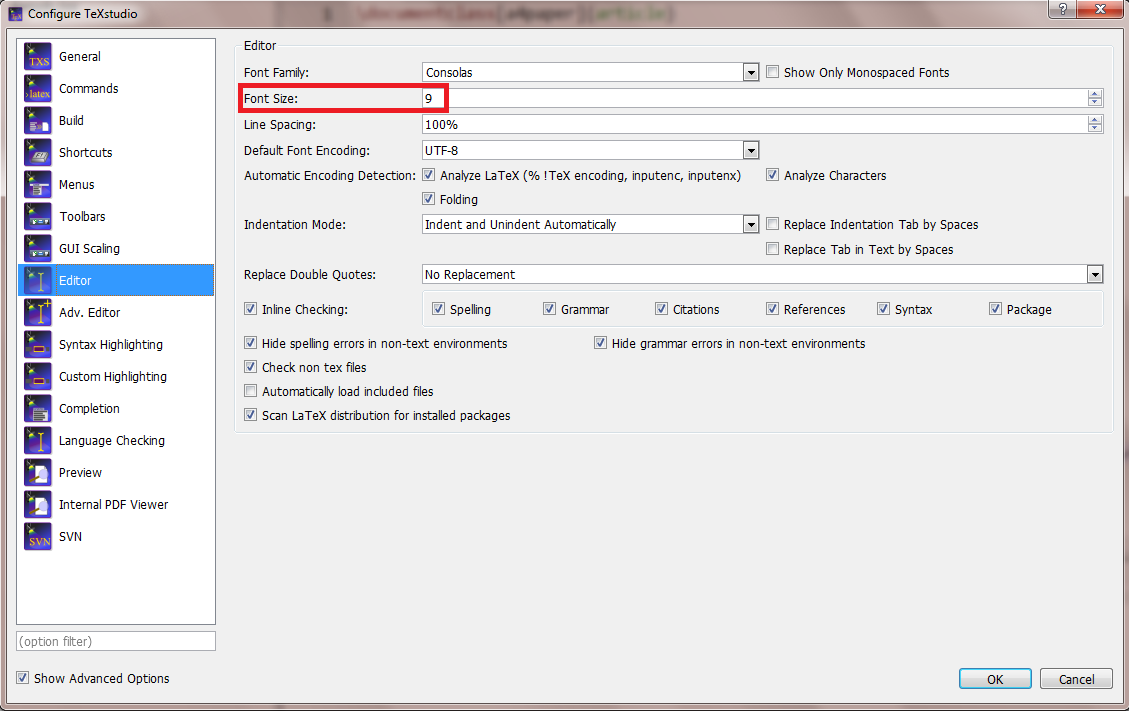Toggle the Analyze LaTeX encoding checkbox
The width and height of the screenshot is (1129, 711).
click(x=428, y=175)
